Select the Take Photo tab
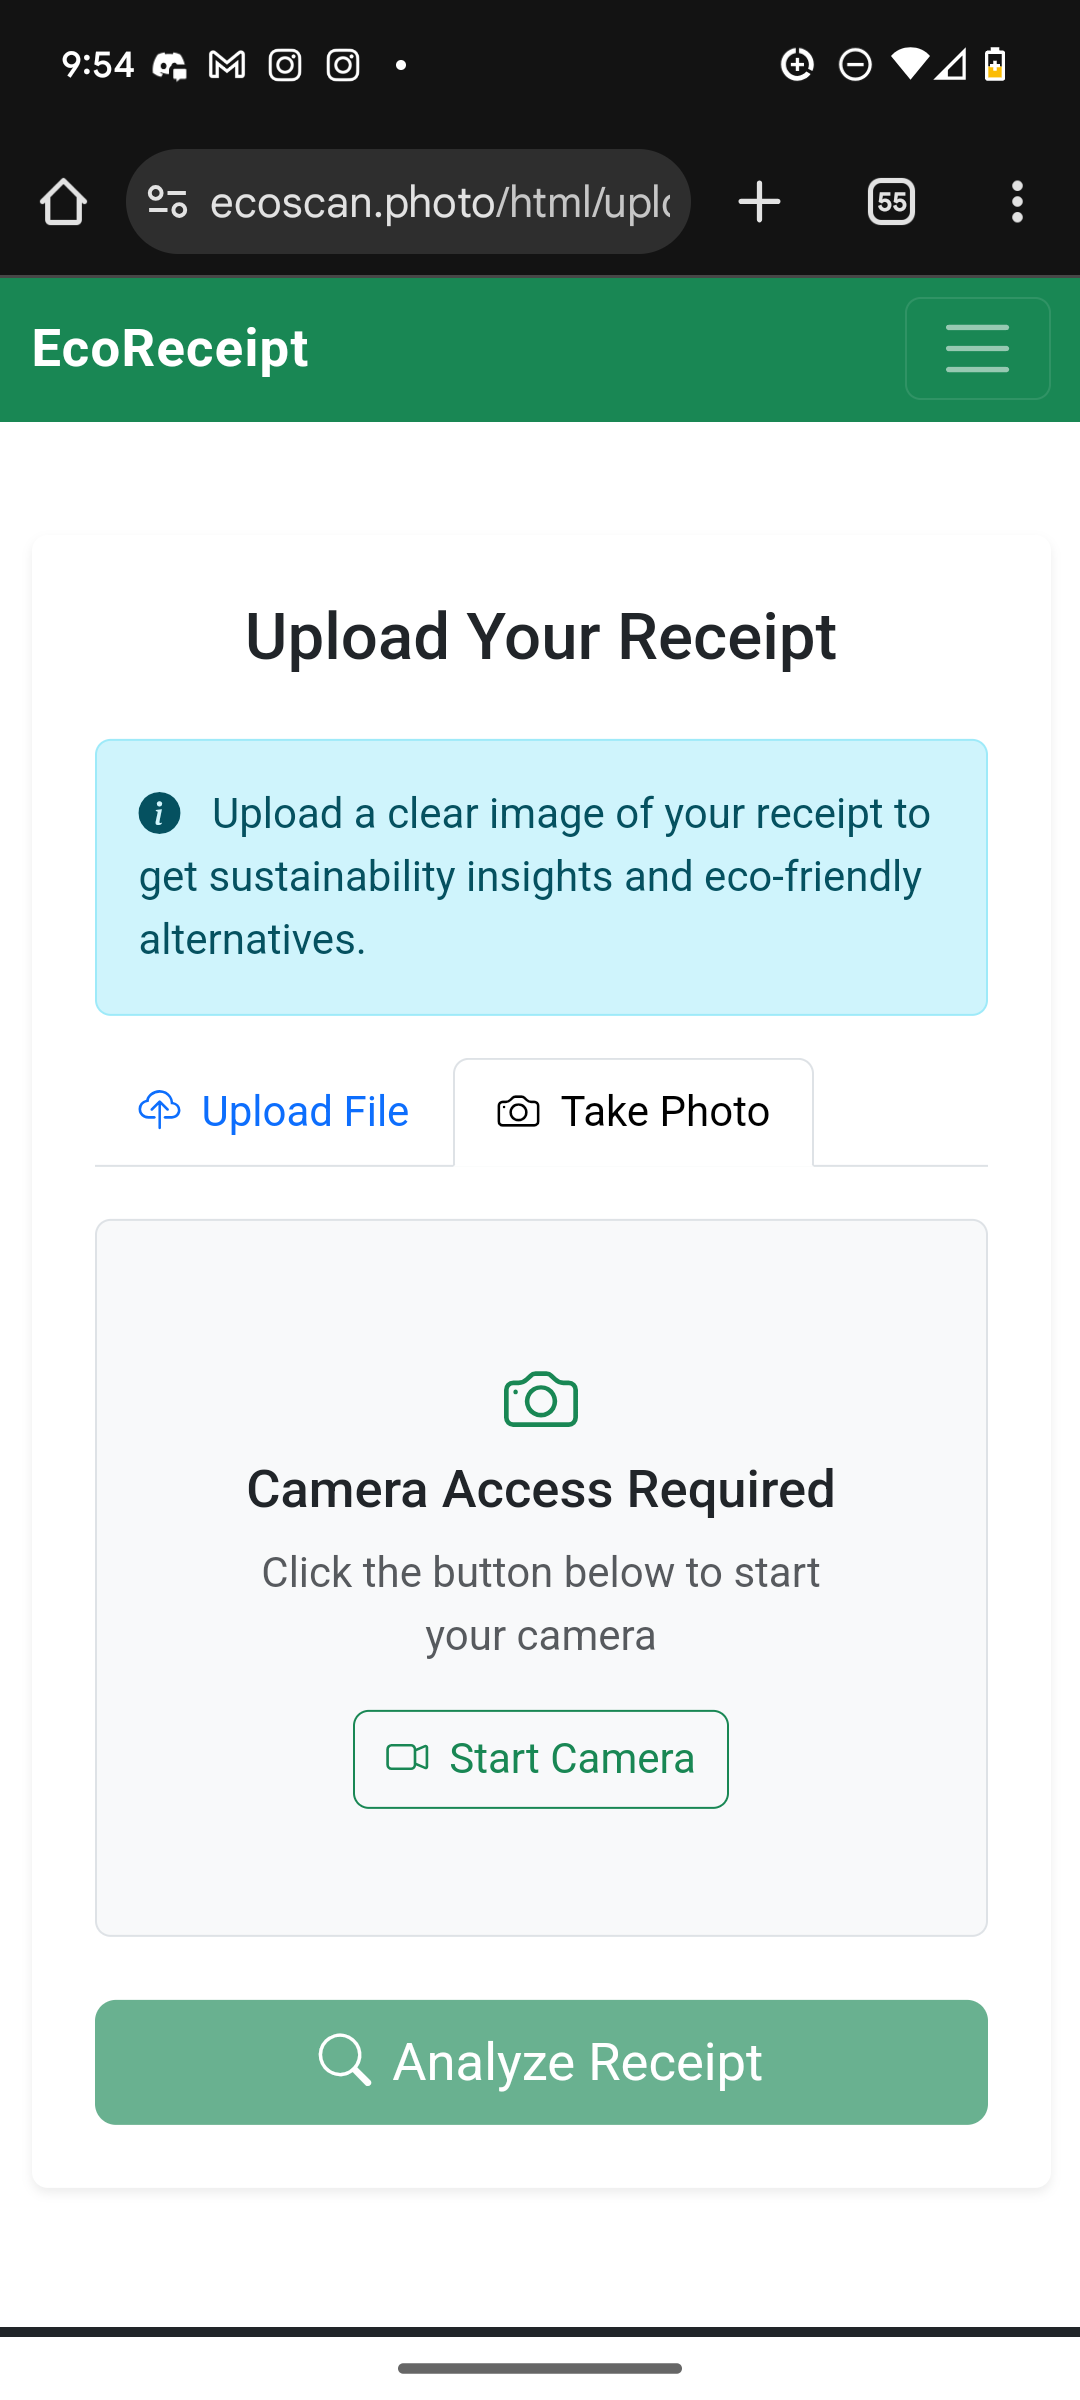Viewport: 1080px width, 2400px height. click(633, 1112)
